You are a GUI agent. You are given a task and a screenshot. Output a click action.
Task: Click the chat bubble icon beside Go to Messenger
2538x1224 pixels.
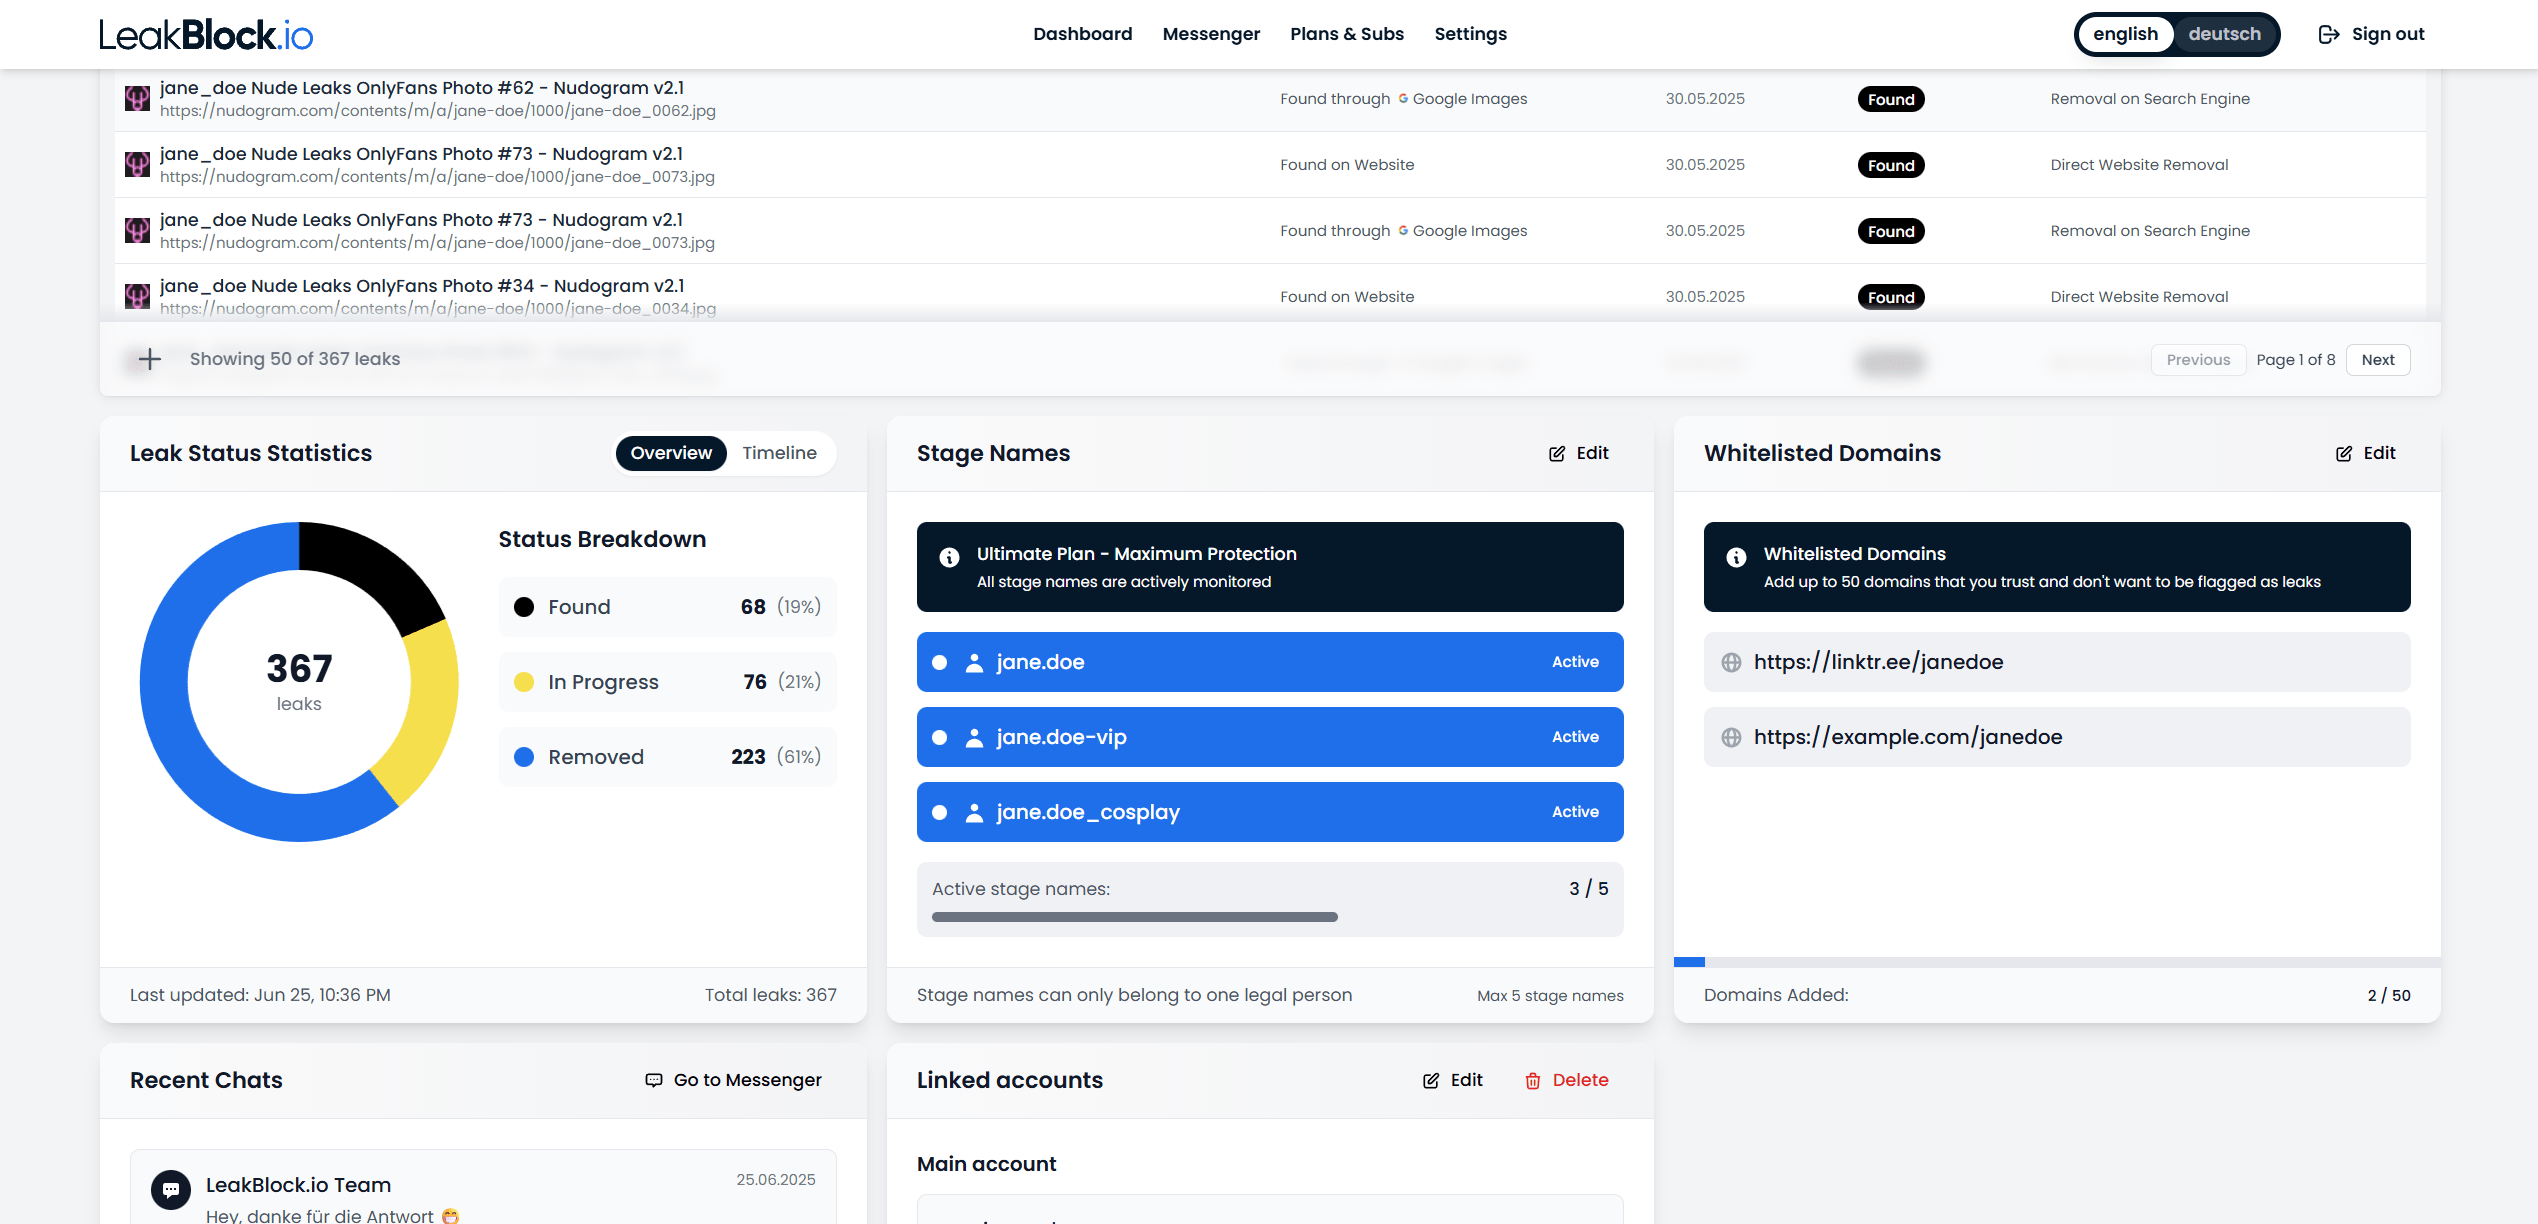(653, 1080)
